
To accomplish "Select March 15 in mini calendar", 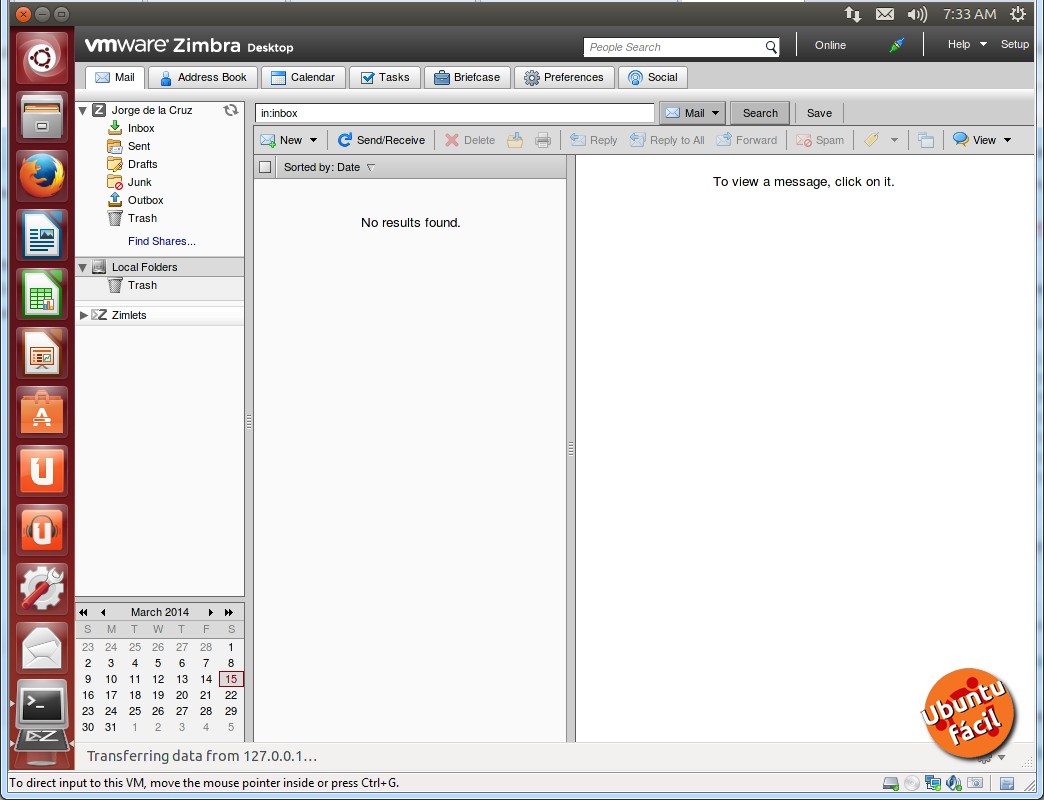I will coord(231,679).
